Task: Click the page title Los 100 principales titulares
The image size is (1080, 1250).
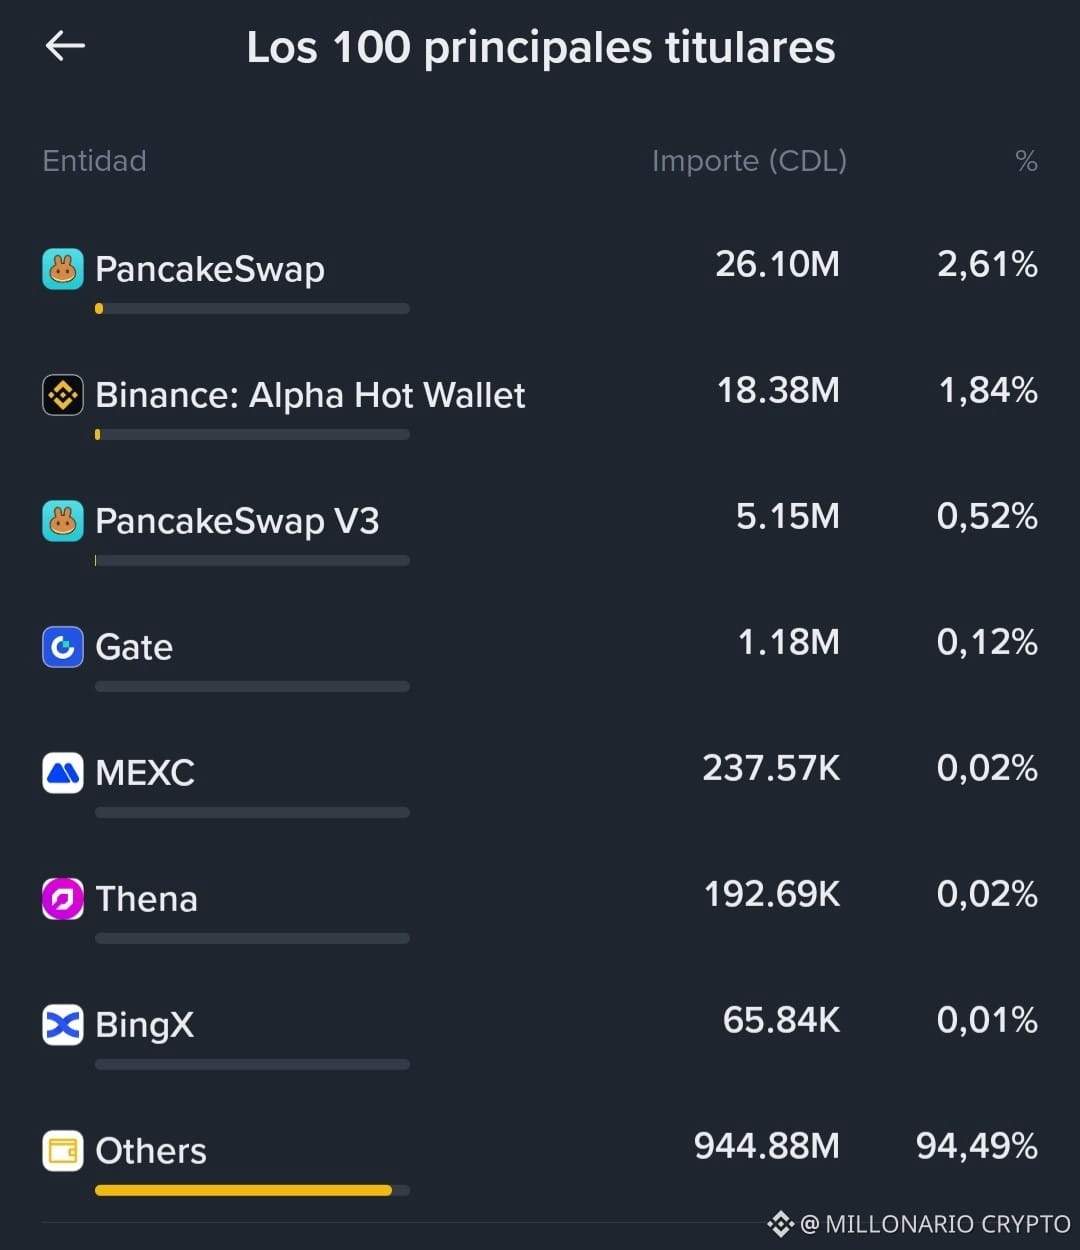Action: click(x=541, y=47)
